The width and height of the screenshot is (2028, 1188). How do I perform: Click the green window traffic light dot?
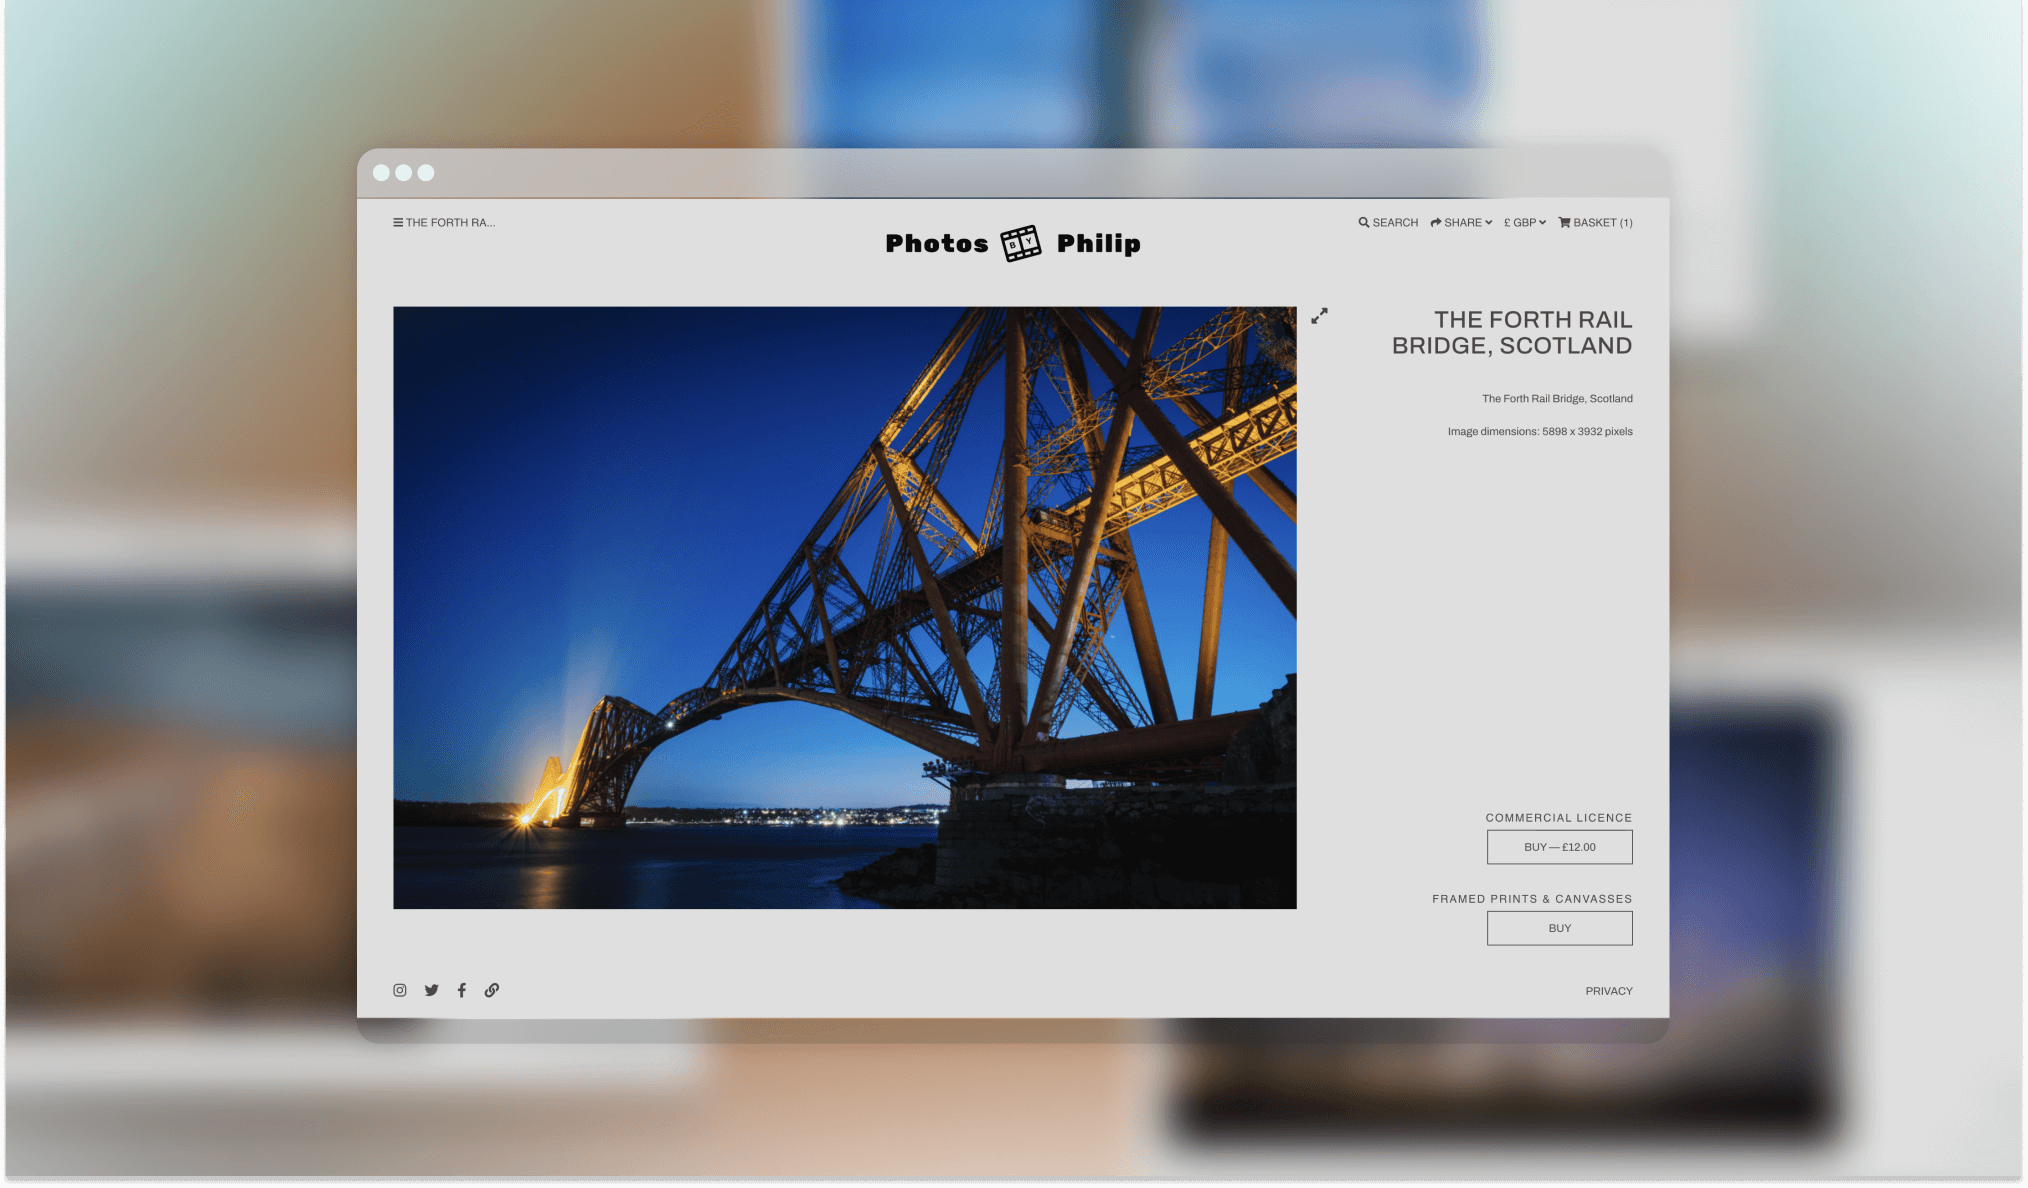pos(425,172)
